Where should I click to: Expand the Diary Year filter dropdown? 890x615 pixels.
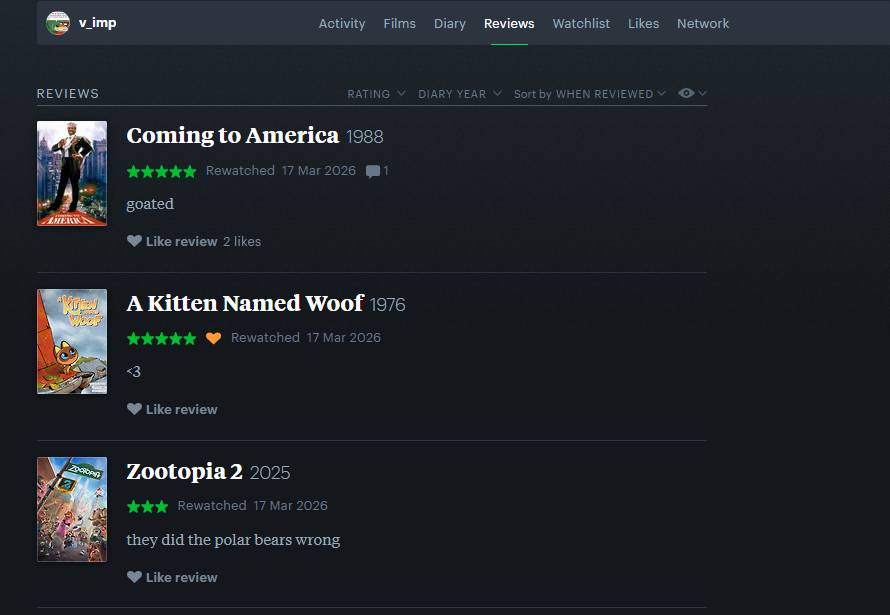click(x=460, y=94)
